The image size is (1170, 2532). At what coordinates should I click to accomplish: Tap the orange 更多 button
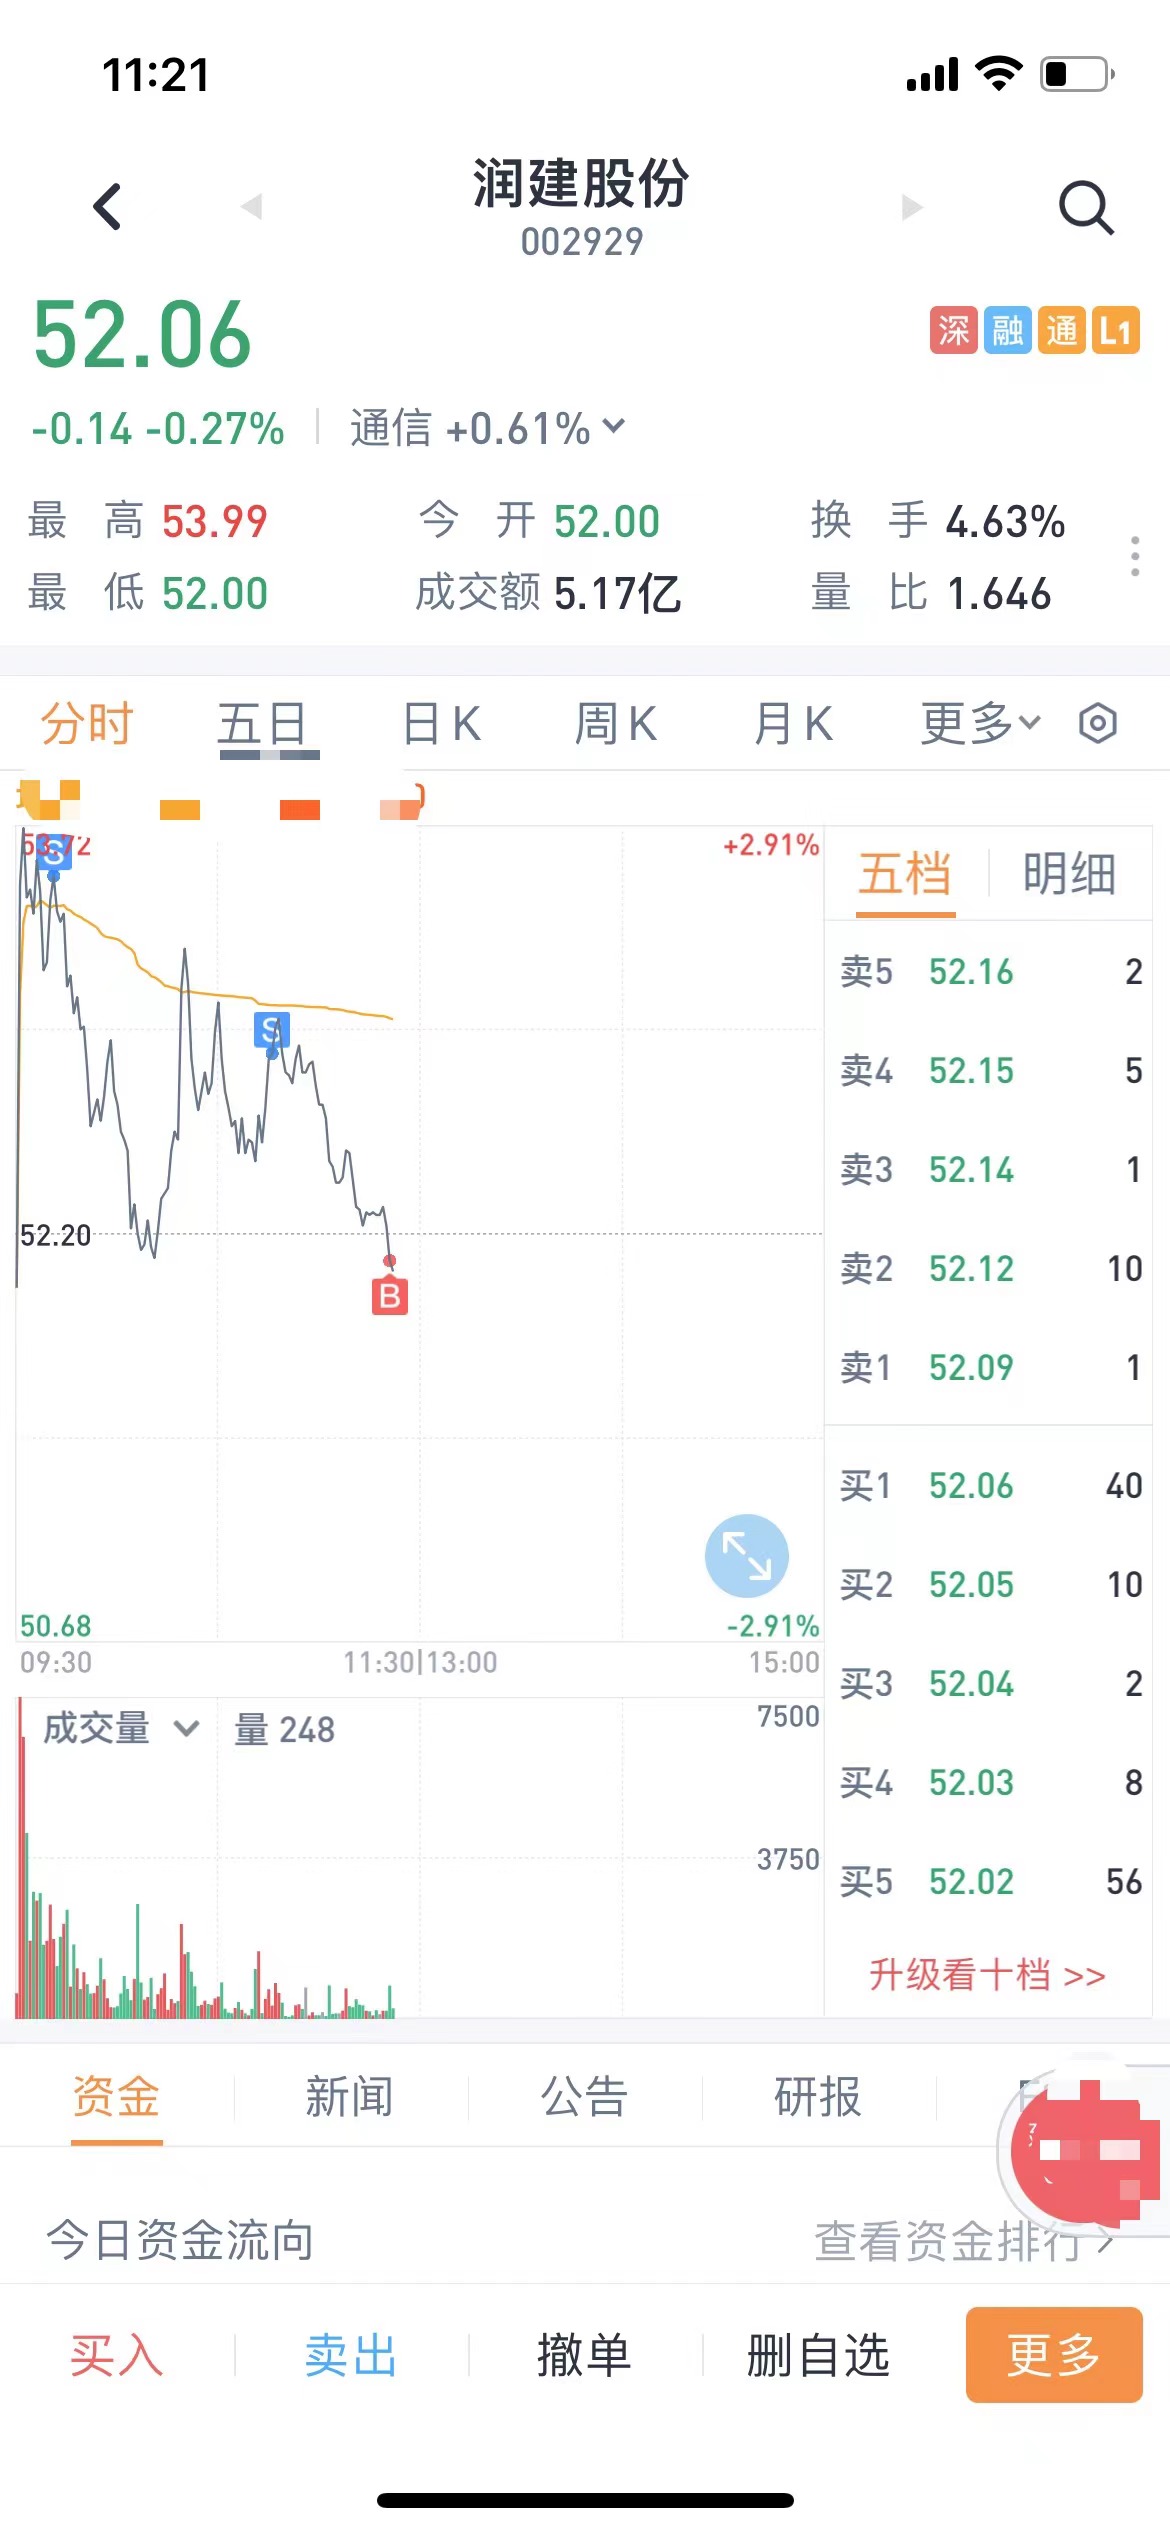pyautogui.click(x=1054, y=2354)
